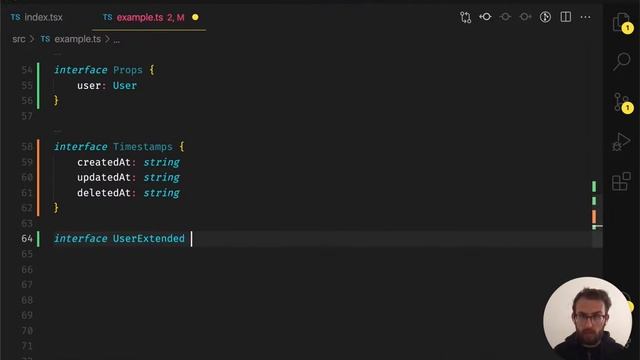The height and width of the screenshot is (360, 640).
Task: Click the go to previous change icon
Action: (x=485, y=17)
